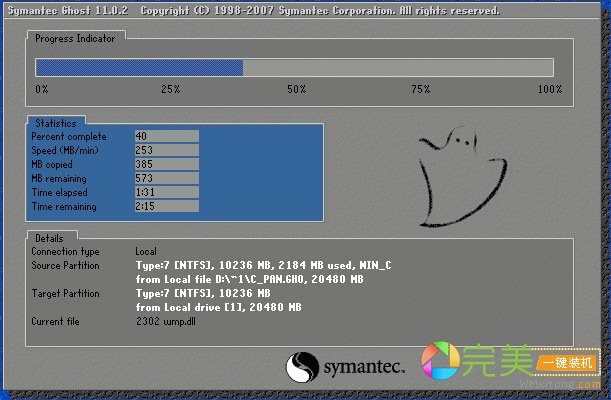Click the unfilled gray portion of the progress bar

coord(398,68)
